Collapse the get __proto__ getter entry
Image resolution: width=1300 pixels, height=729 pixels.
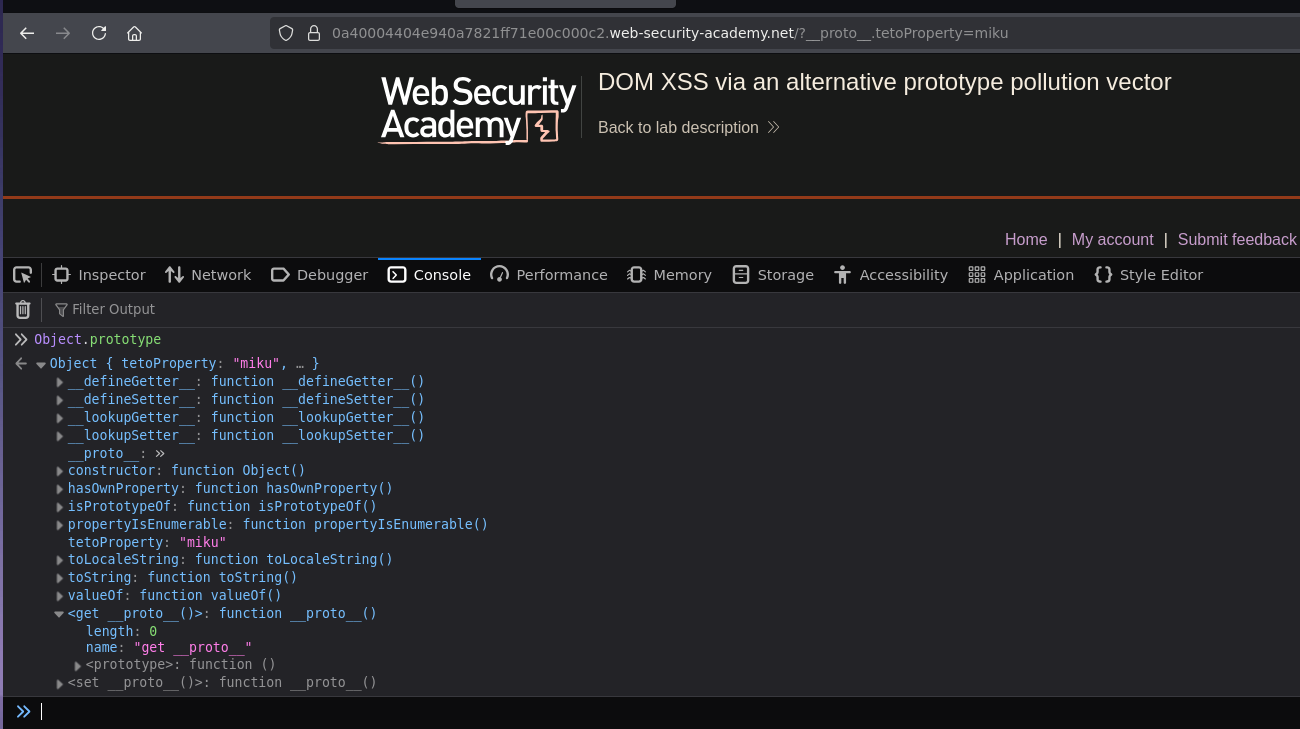(x=59, y=614)
